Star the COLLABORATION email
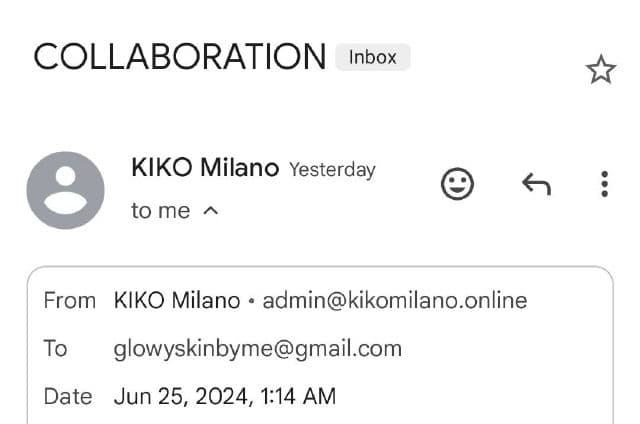 (x=600, y=70)
